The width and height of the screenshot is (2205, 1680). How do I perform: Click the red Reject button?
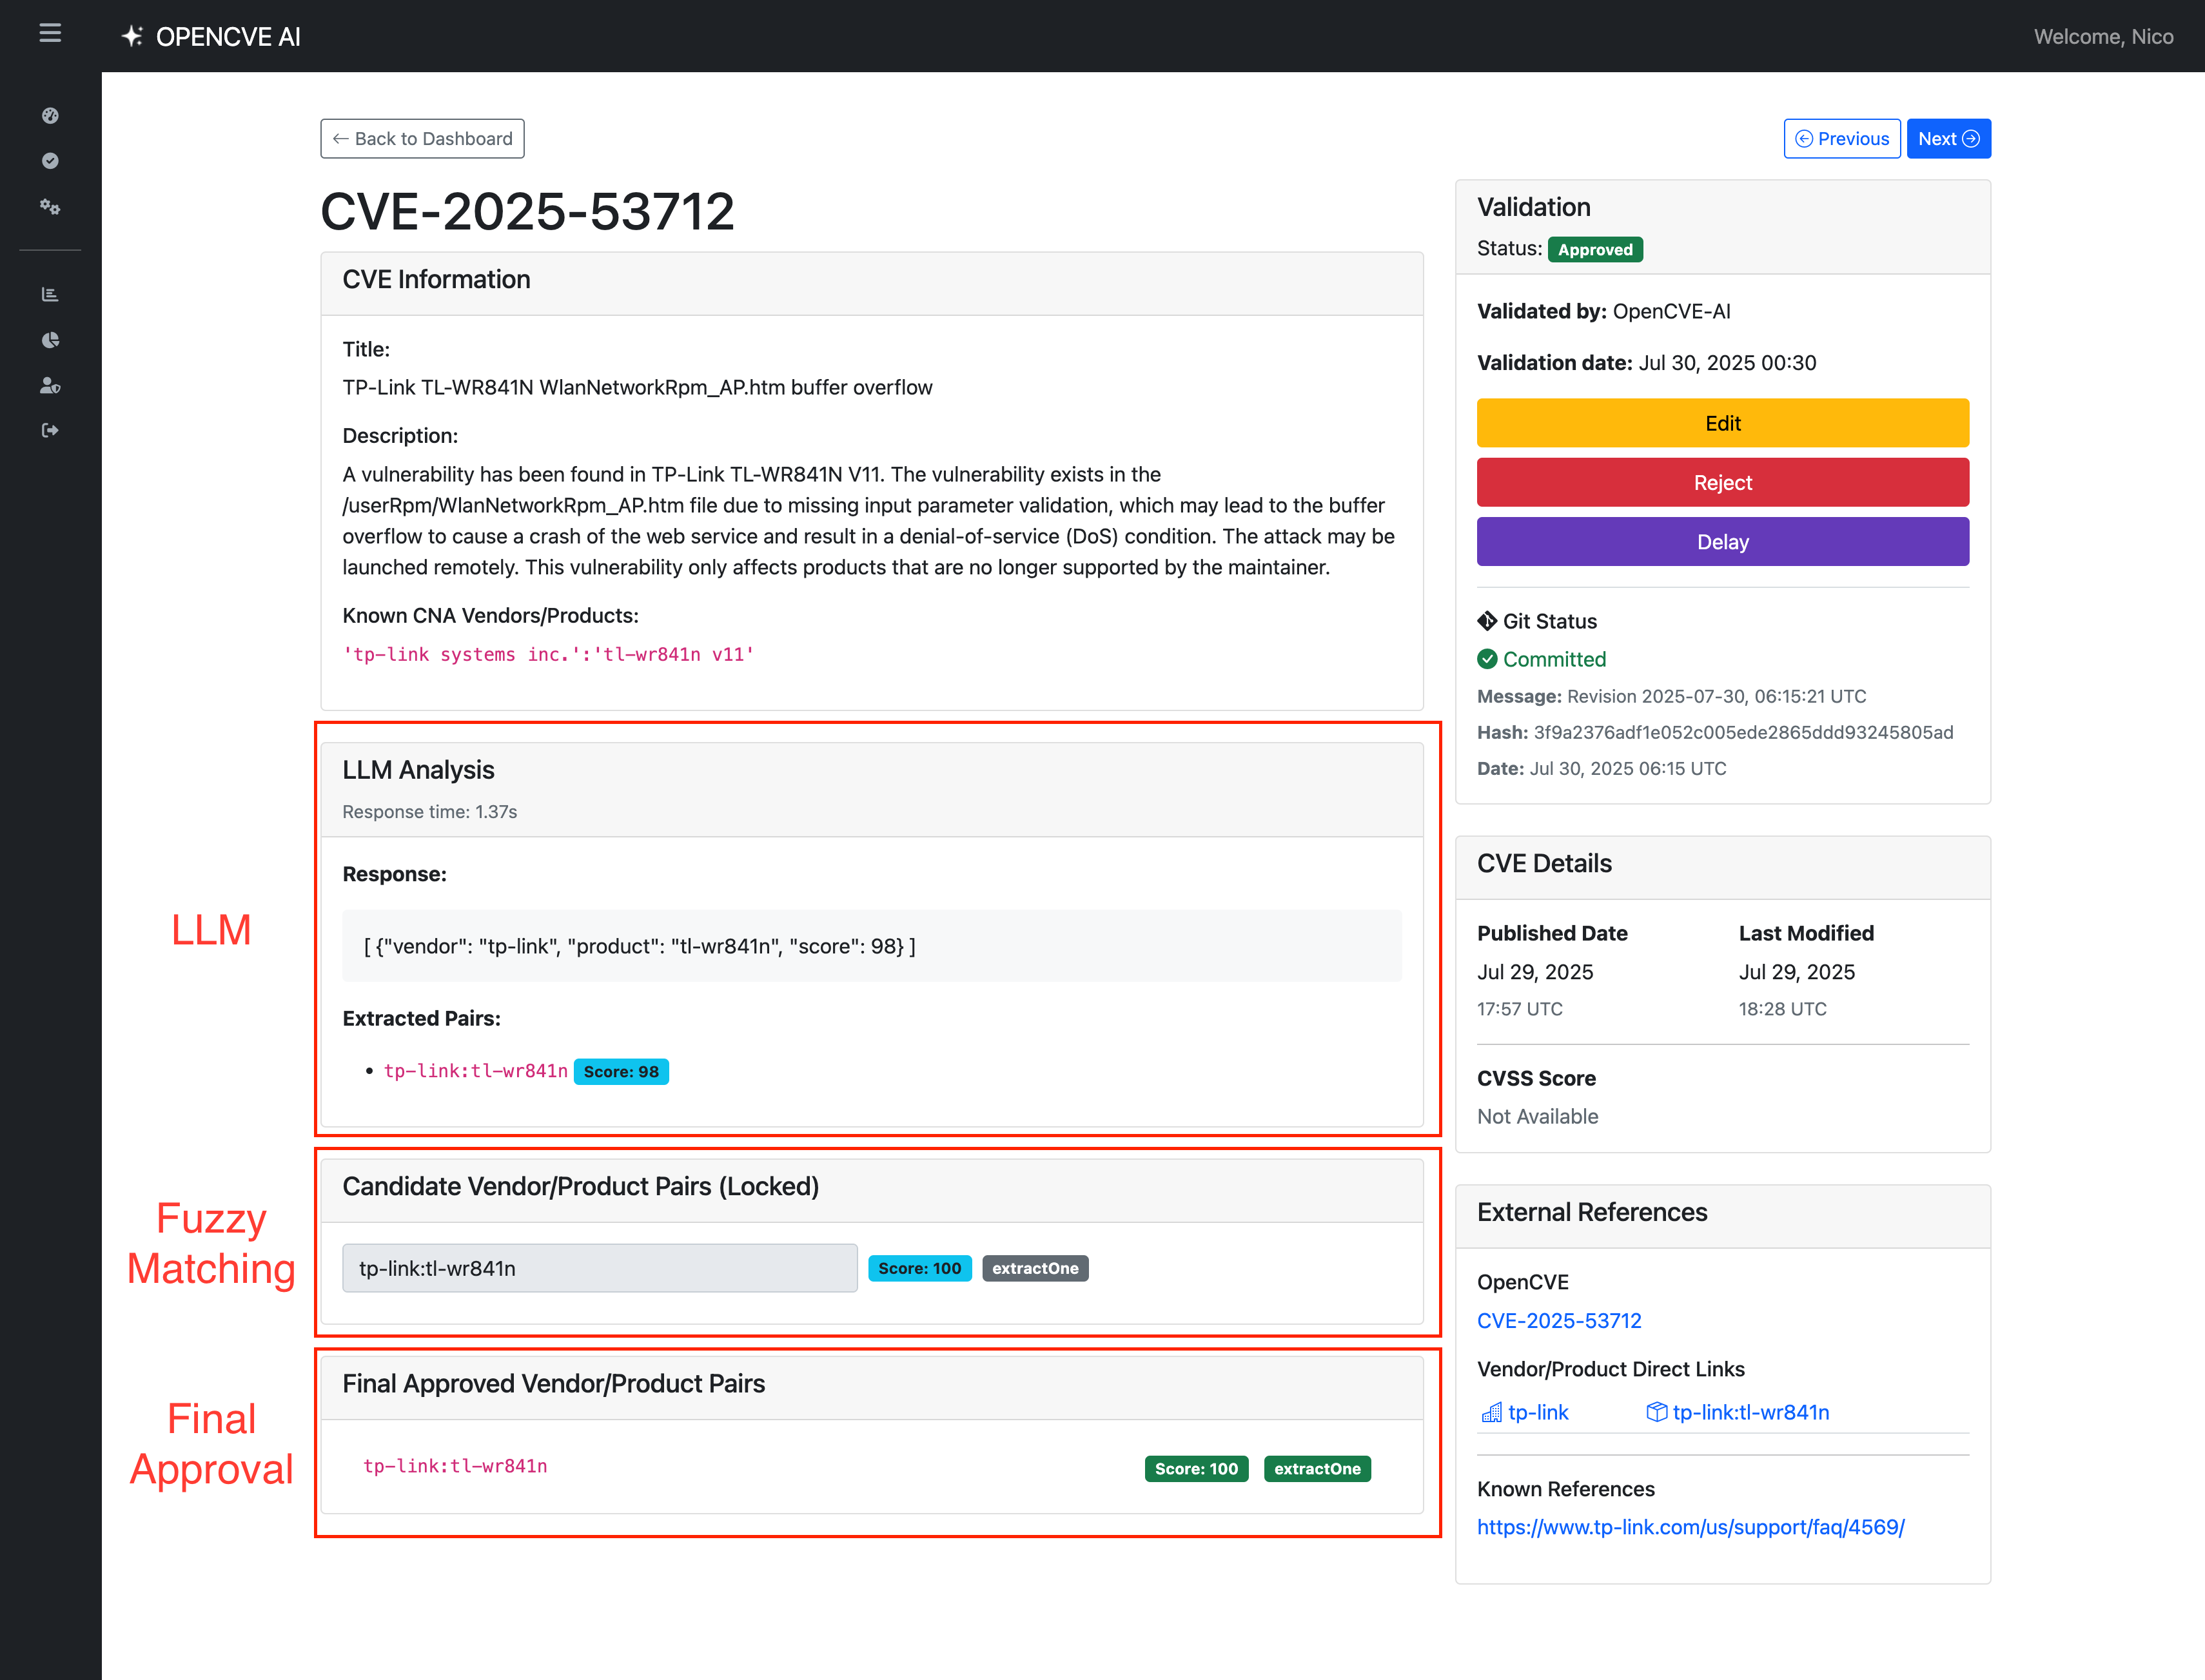1722,482
